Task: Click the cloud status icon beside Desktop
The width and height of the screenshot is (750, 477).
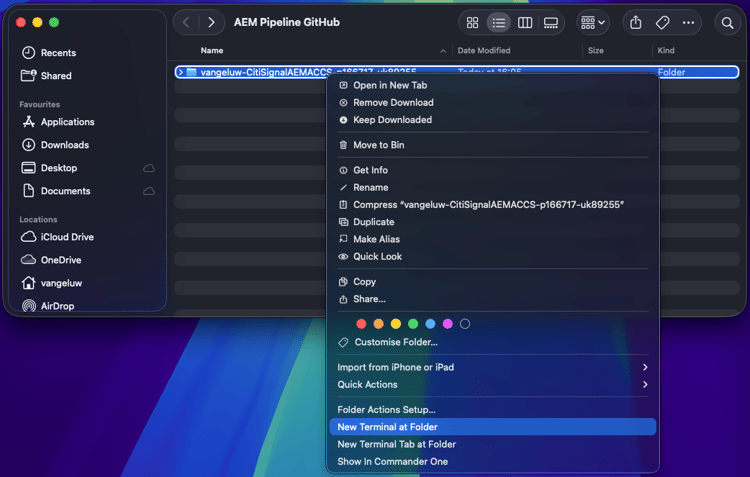Action: [x=149, y=168]
